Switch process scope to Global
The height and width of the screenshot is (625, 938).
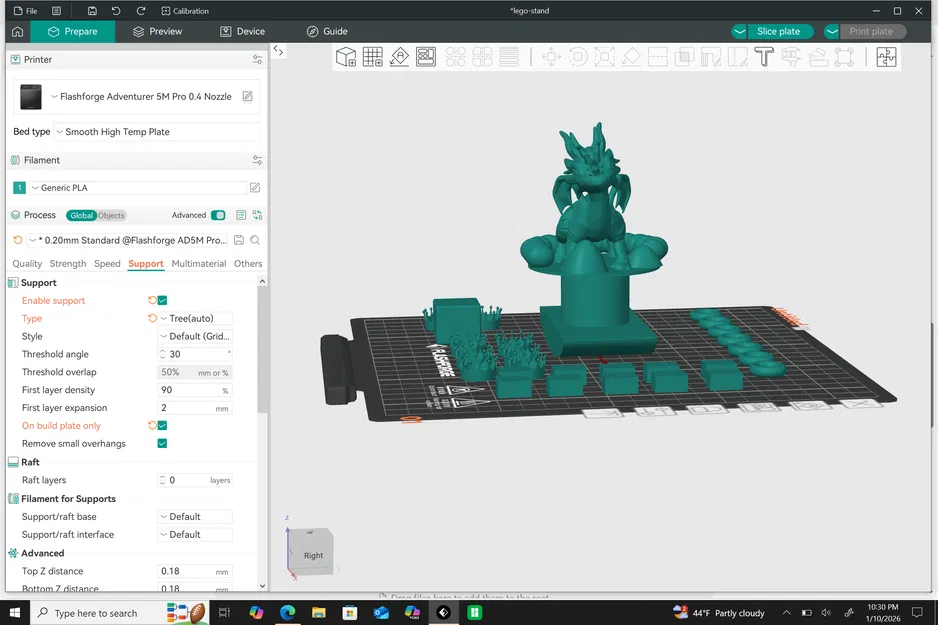[x=81, y=215]
